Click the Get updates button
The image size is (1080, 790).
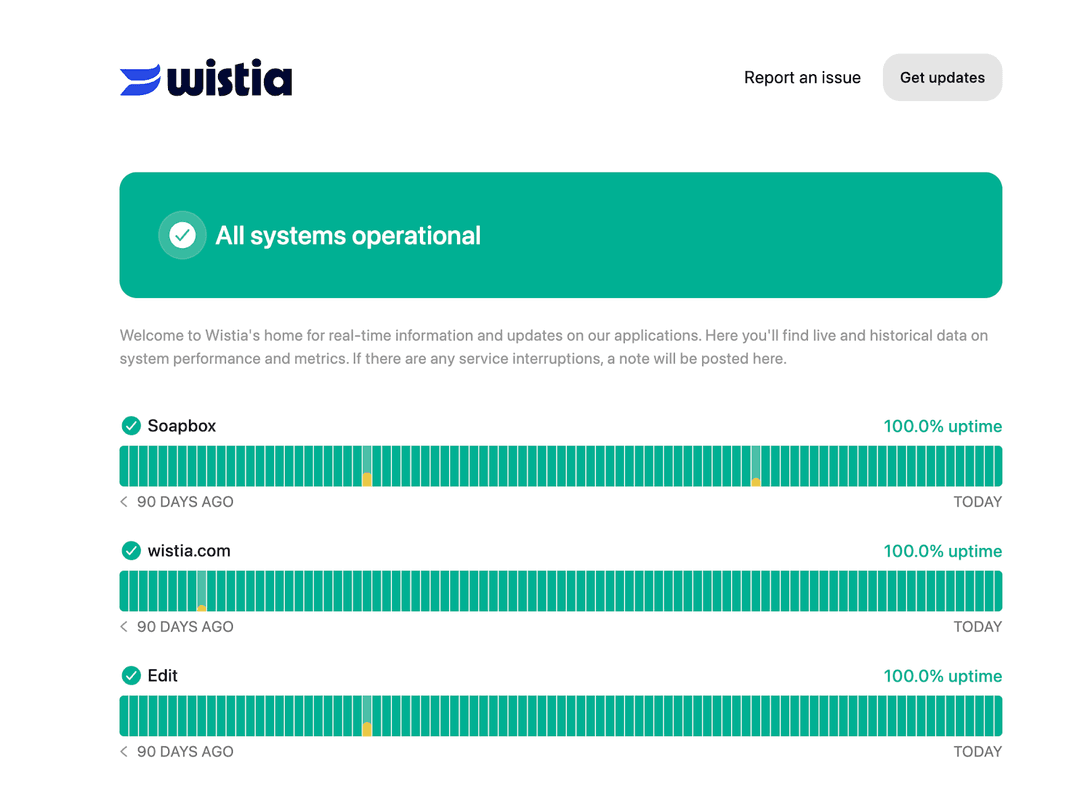pyautogui.click(x=942, y=77)
